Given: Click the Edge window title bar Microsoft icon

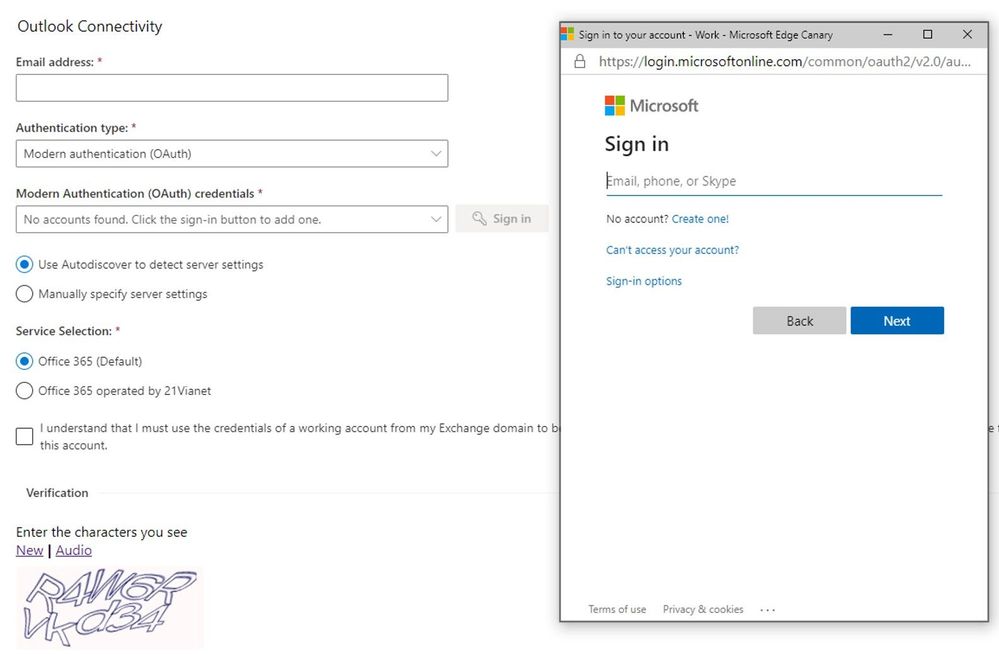Looking at the screenshot, I should click(567, 34).
